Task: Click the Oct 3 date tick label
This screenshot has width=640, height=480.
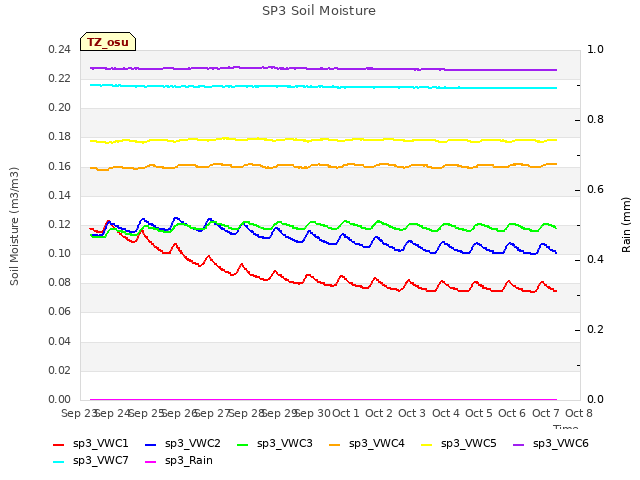Action: (x=412, y=413)
